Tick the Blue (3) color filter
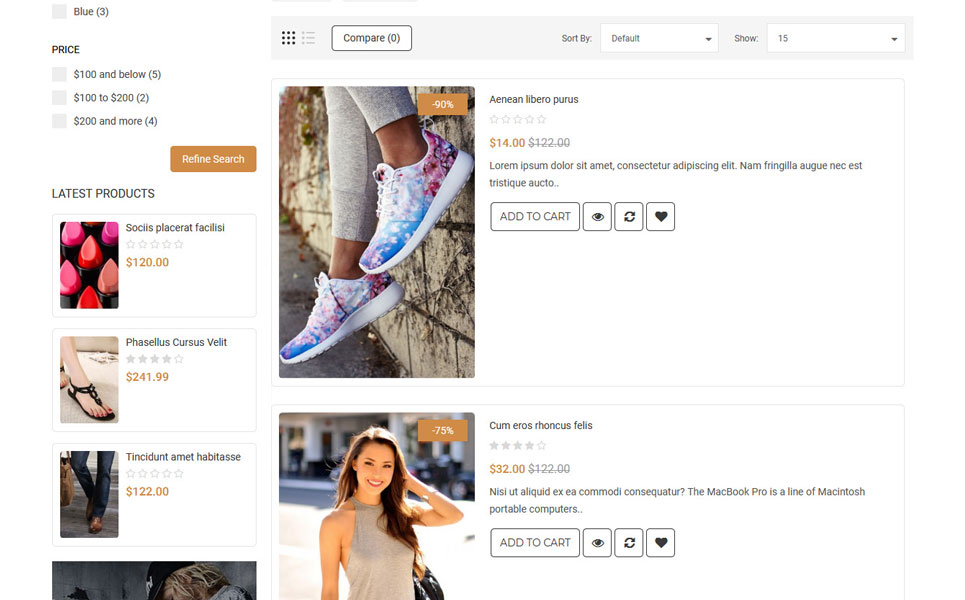 (x=59, y=11)
